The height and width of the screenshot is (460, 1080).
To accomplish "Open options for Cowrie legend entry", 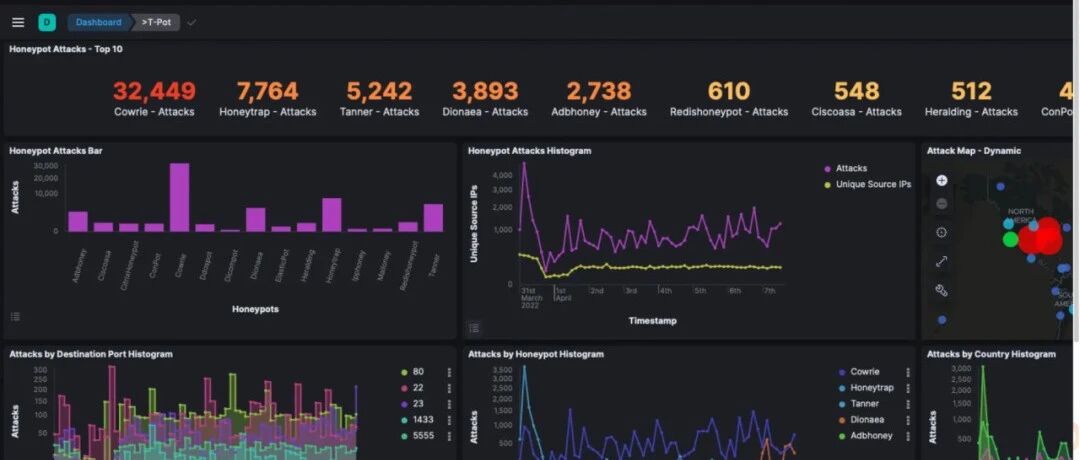I will pyautogui.click(x=908, y=372).
